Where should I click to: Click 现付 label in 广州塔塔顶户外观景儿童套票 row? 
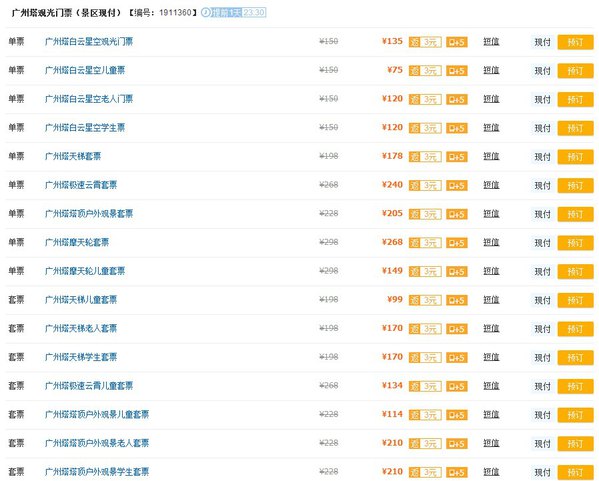click(542, 415)
